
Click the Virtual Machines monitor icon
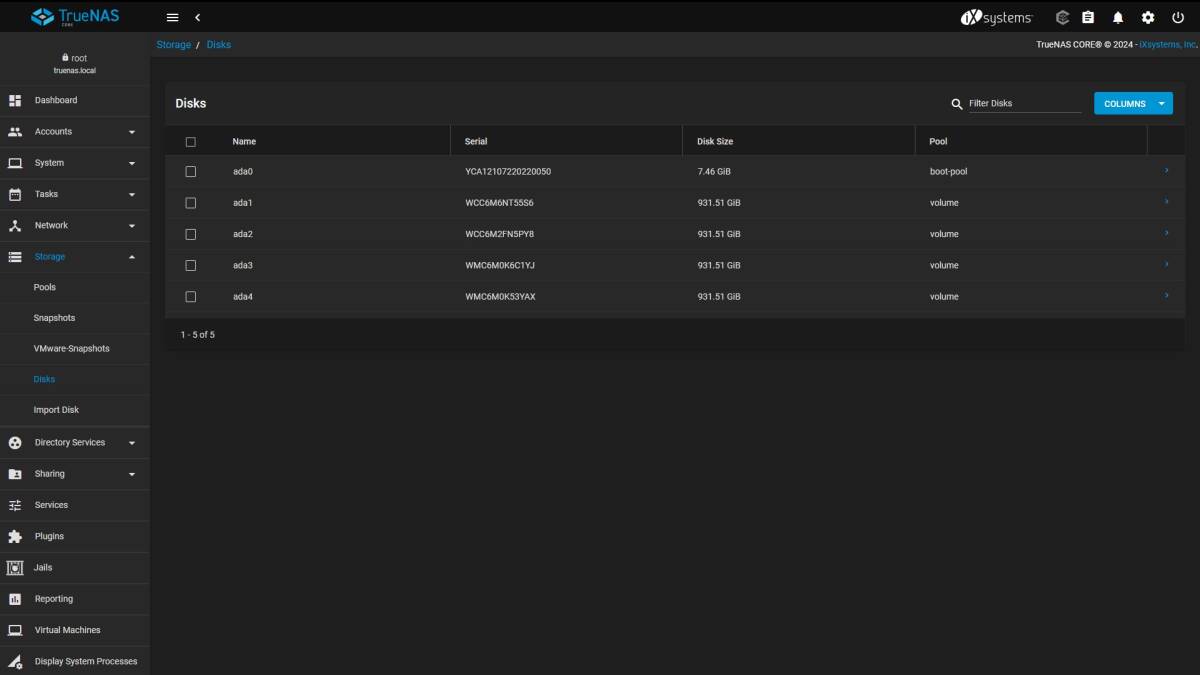click(15, 630)
